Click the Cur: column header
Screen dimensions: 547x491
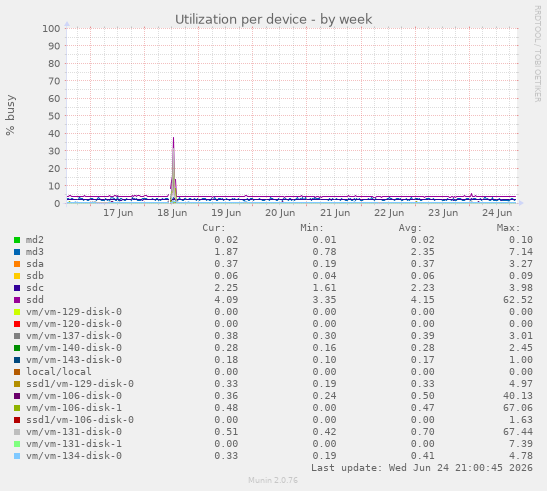point(214,228)
